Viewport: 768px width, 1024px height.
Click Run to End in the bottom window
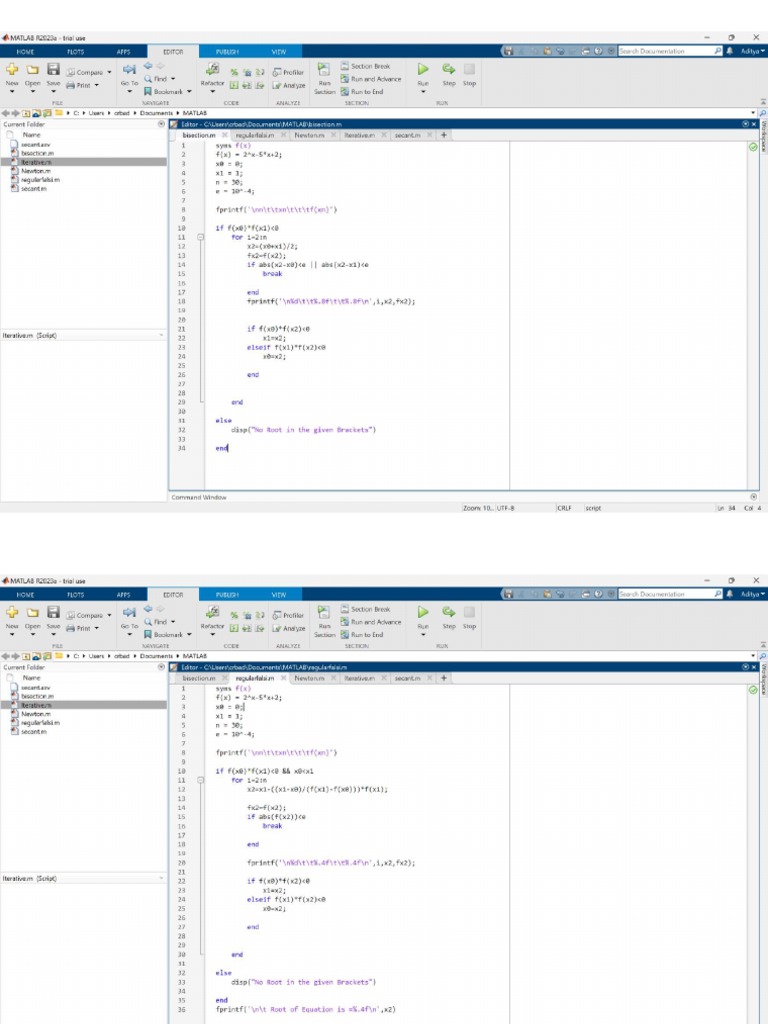366,634
